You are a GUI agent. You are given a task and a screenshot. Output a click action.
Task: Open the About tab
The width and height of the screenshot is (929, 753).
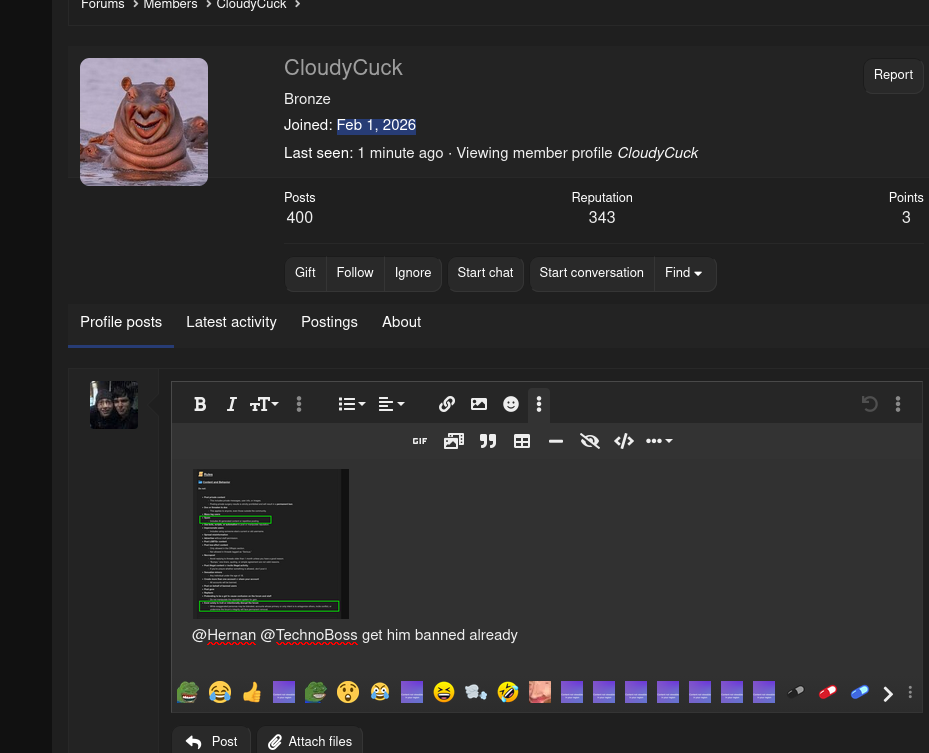coord(401,322)
